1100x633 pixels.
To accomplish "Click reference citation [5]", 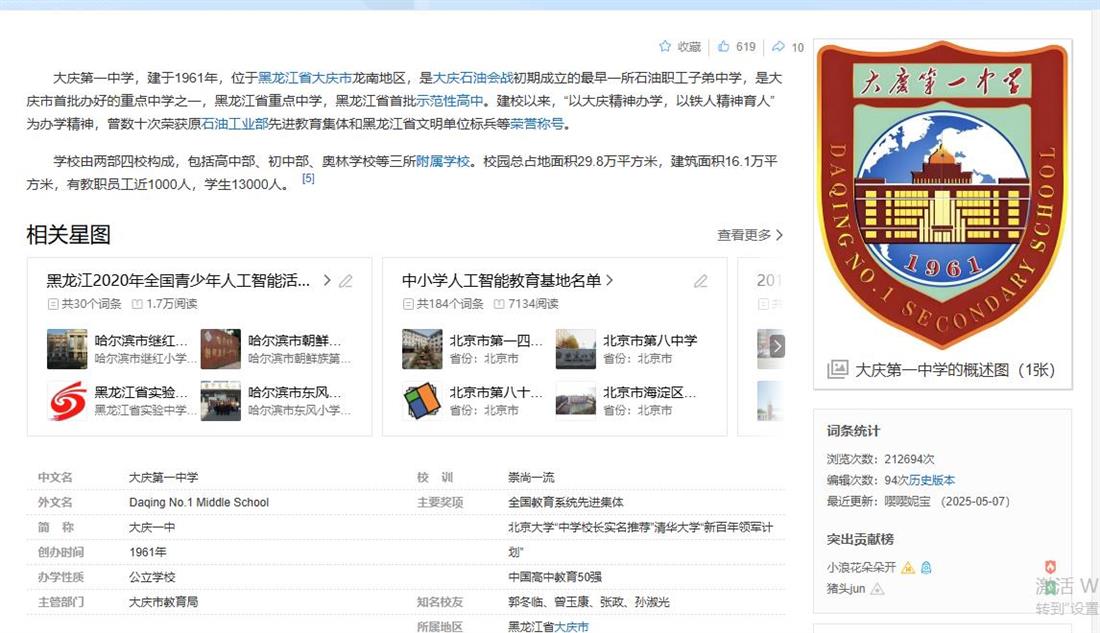I will tap(308, 178).
